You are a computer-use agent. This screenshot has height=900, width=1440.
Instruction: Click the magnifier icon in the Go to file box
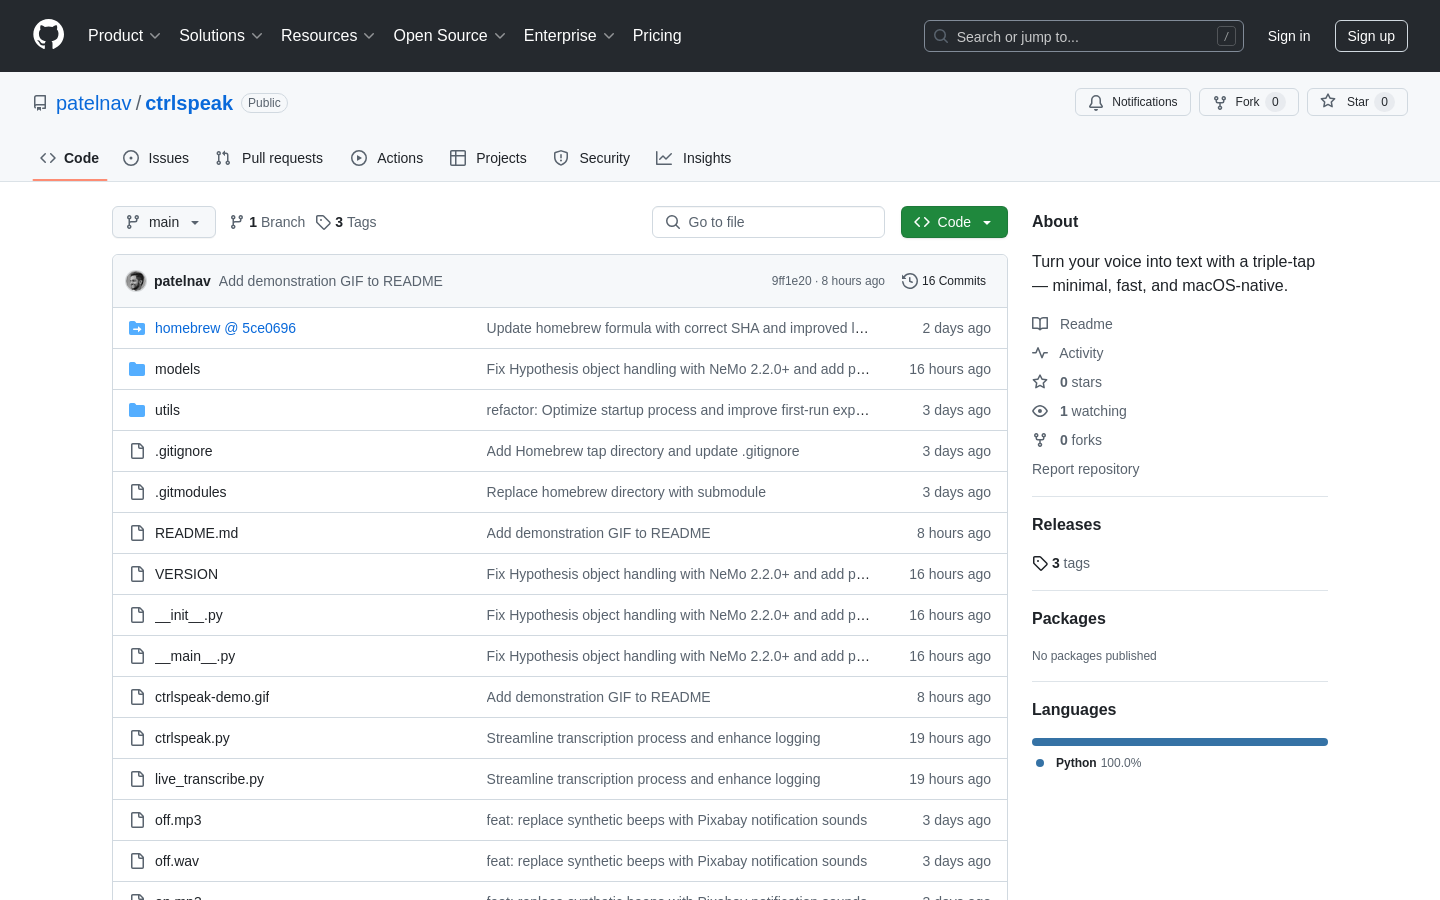(x=673, y=222)
